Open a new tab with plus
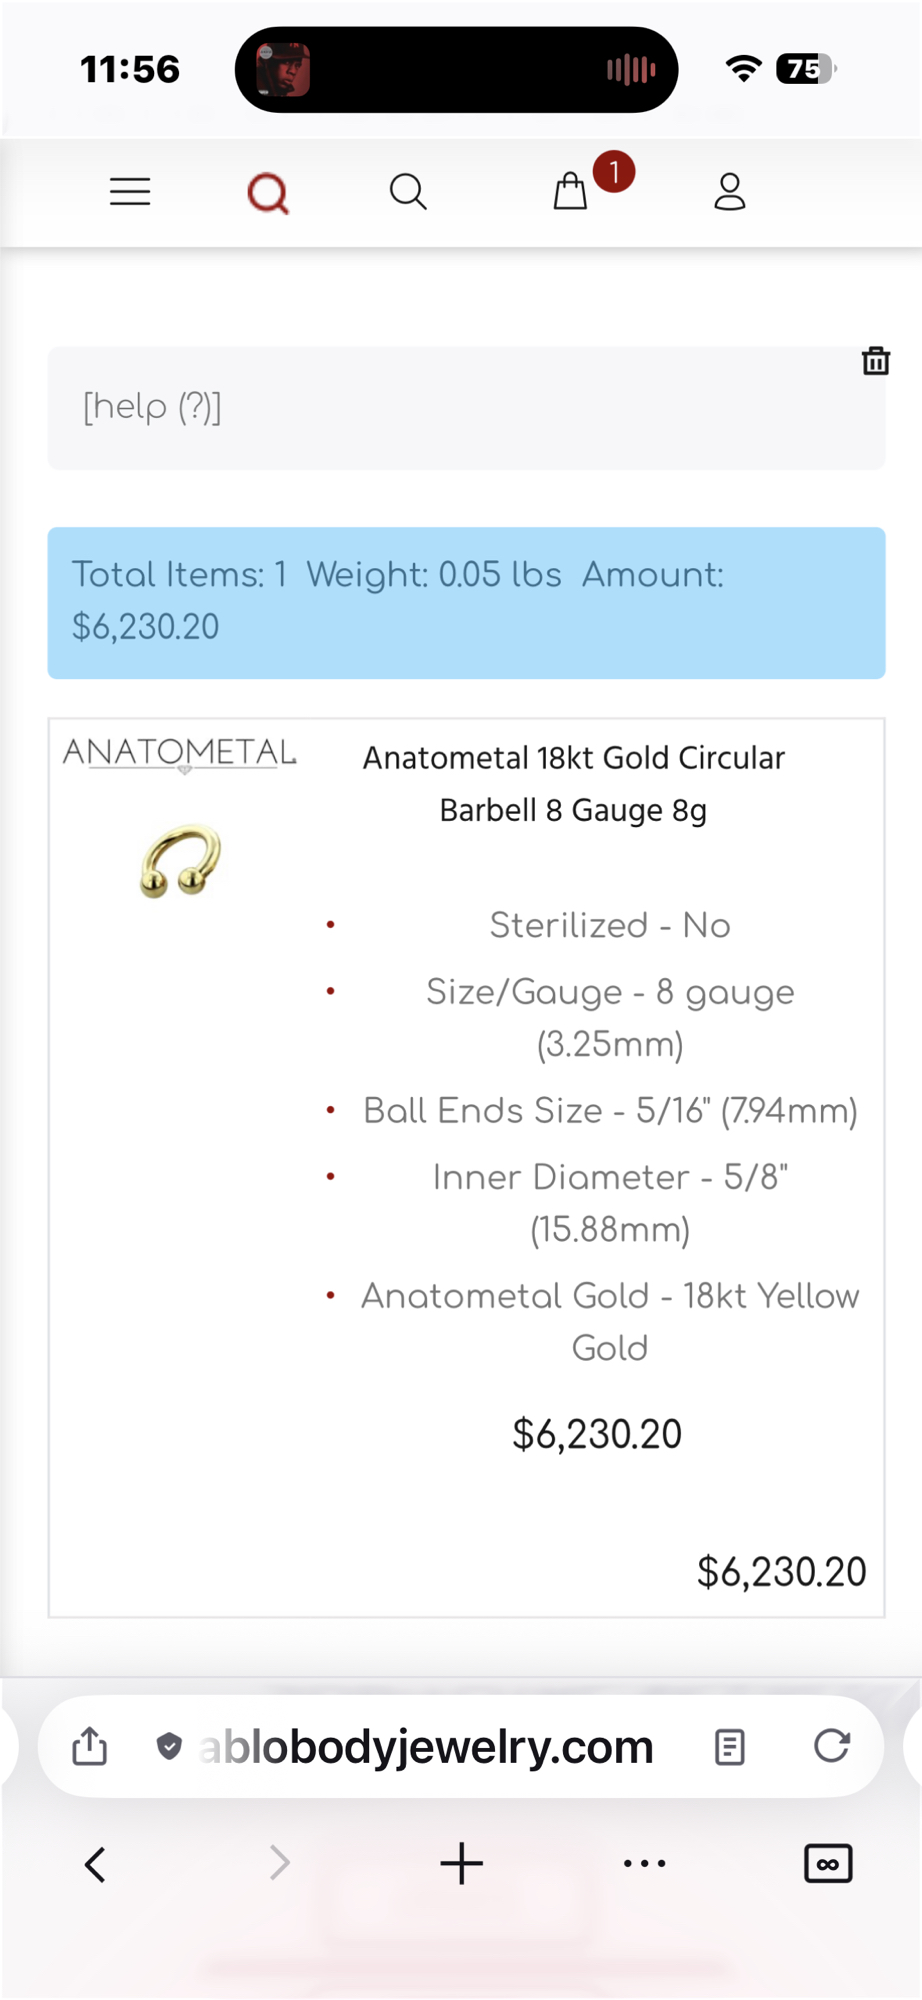Image resolution: width=922 pixels, height=2000 pixels. pos(461,1864)
